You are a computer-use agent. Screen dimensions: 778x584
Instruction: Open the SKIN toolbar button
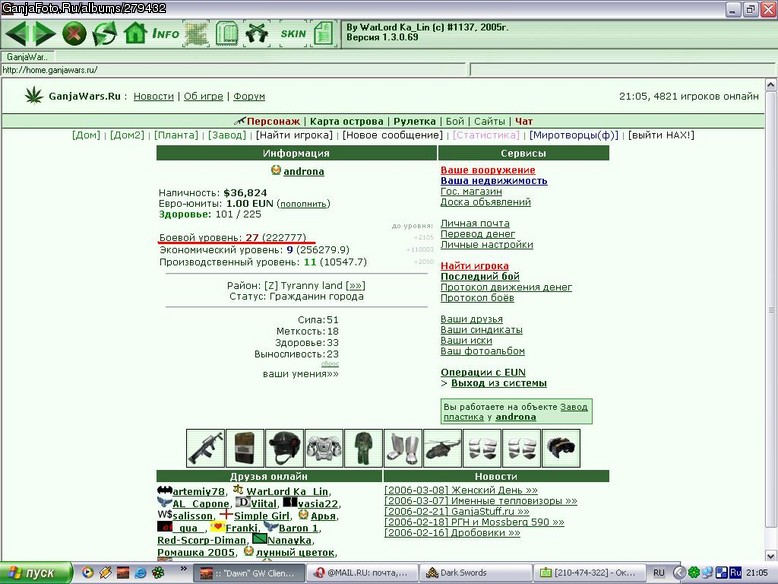coord(293,34)
